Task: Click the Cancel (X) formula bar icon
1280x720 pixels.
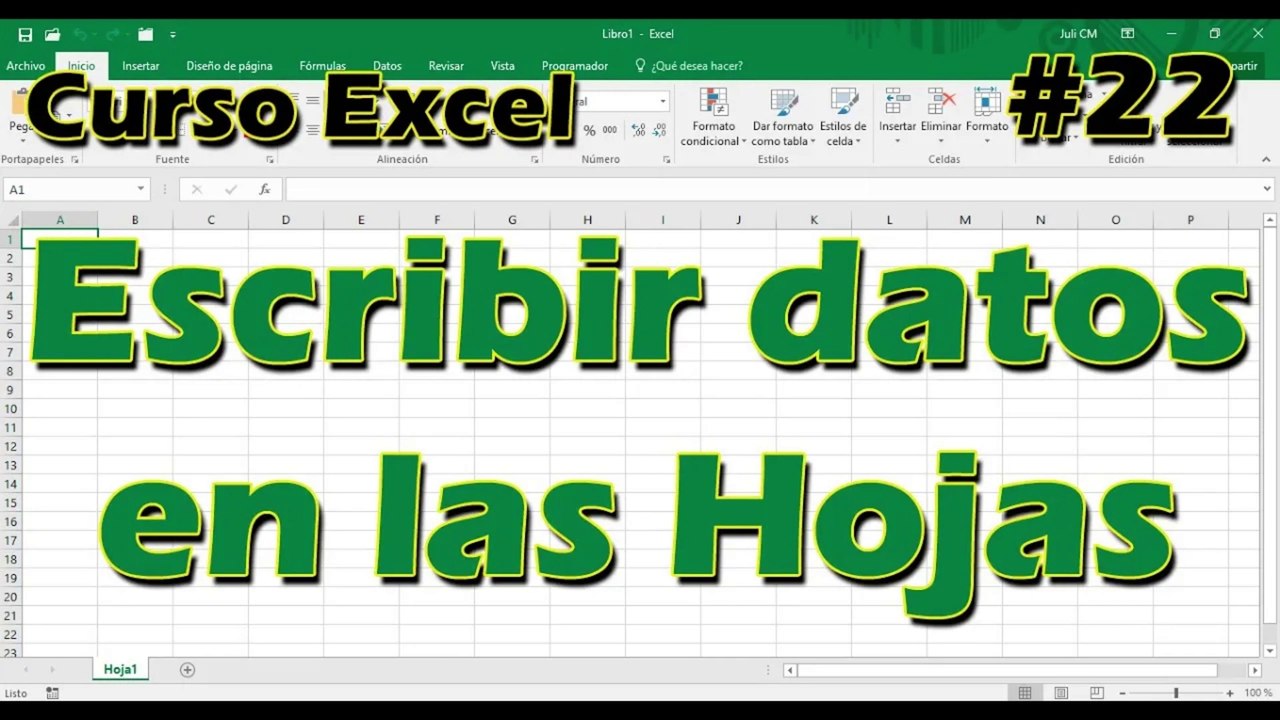Action: point(197,189)
